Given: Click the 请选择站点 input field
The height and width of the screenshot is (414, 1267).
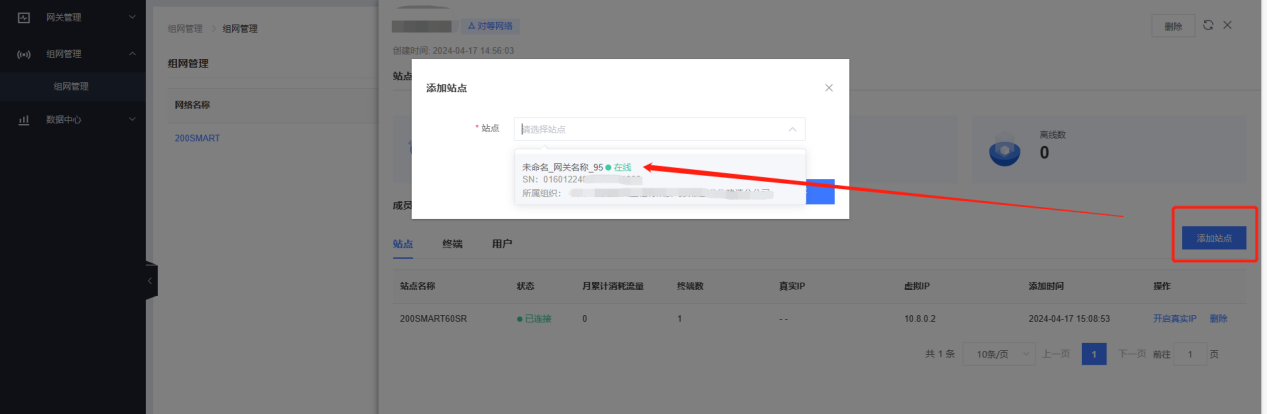Looking at the screenshot, I should tap(659, 129).
